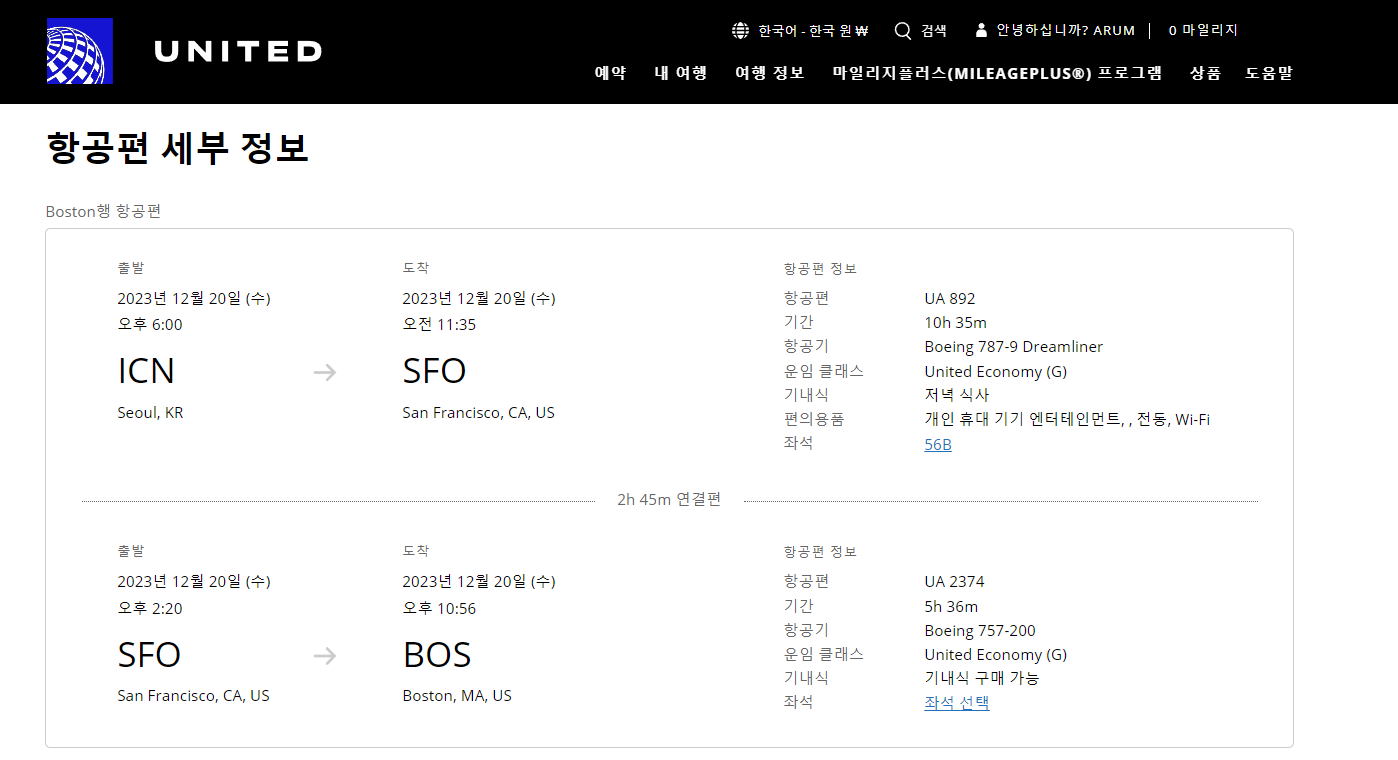
Task: Click the city Boston, MA, US
Action: click(x=457, y=695)
